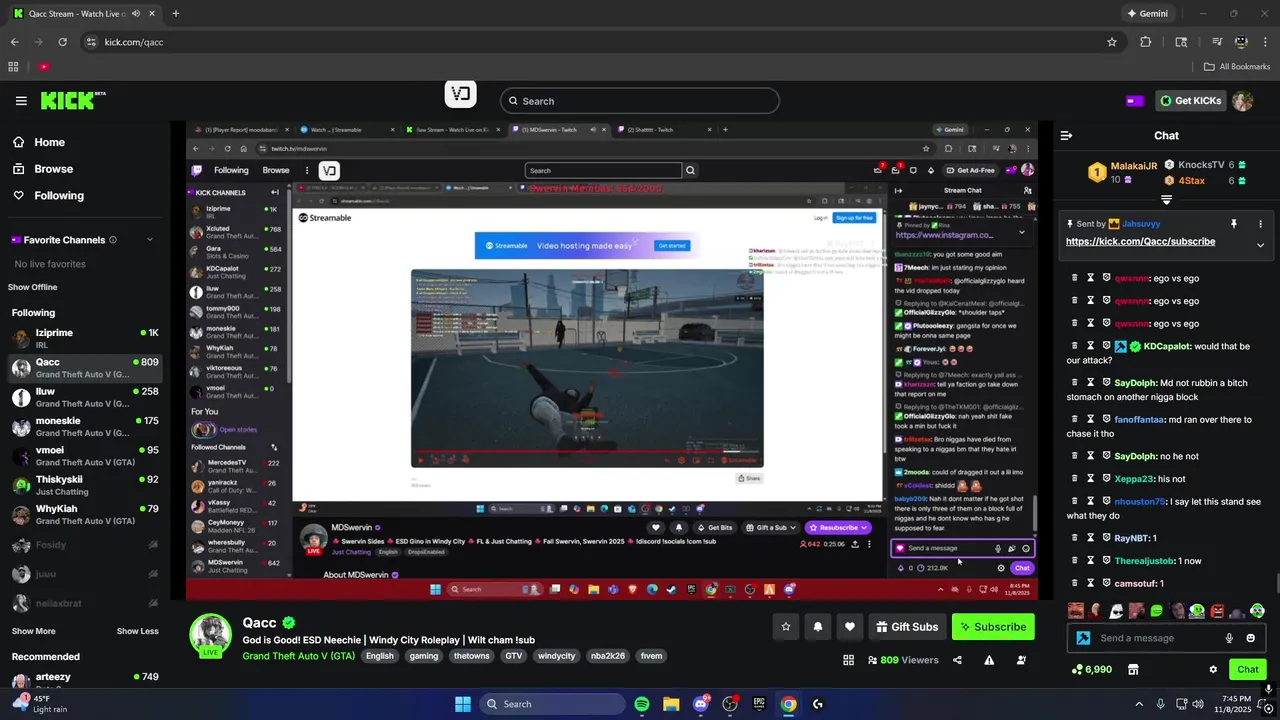Image resolution: width=1280 pixels, height=720 pixels.
Task: Open the user profile avatar menu
Action: coord(1243,101)
